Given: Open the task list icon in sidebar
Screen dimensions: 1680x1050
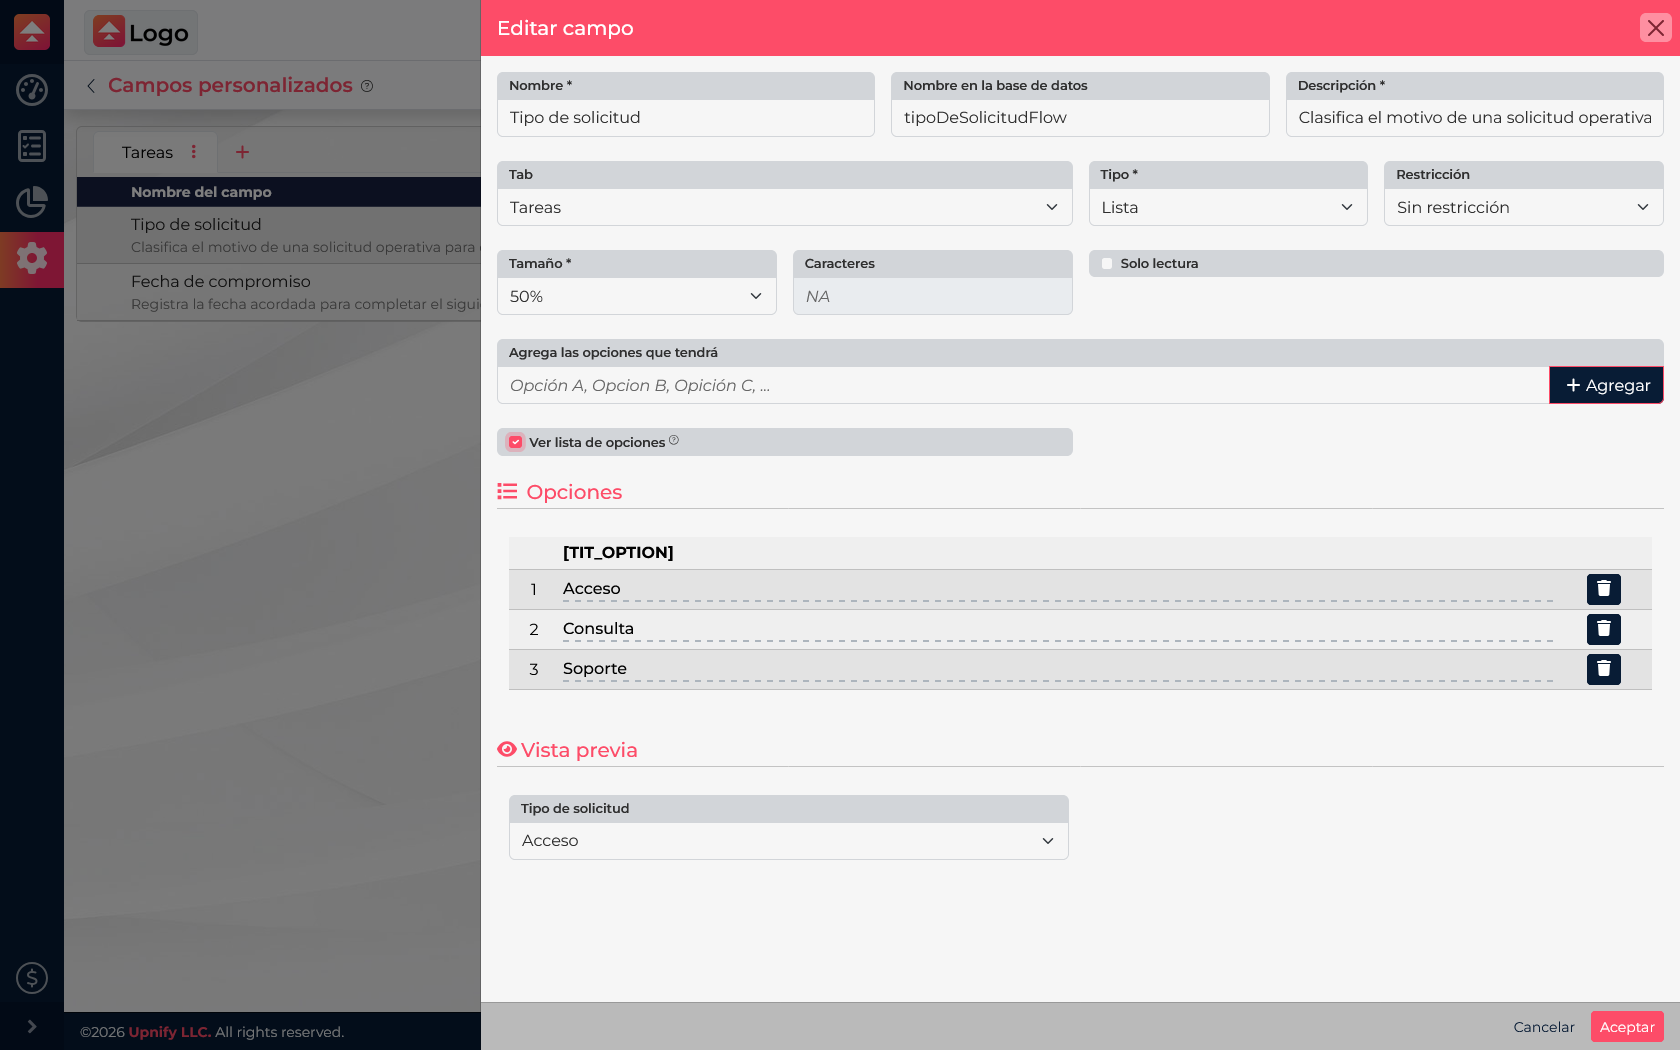Looking at the screenshot, I should tap(32, 146).
